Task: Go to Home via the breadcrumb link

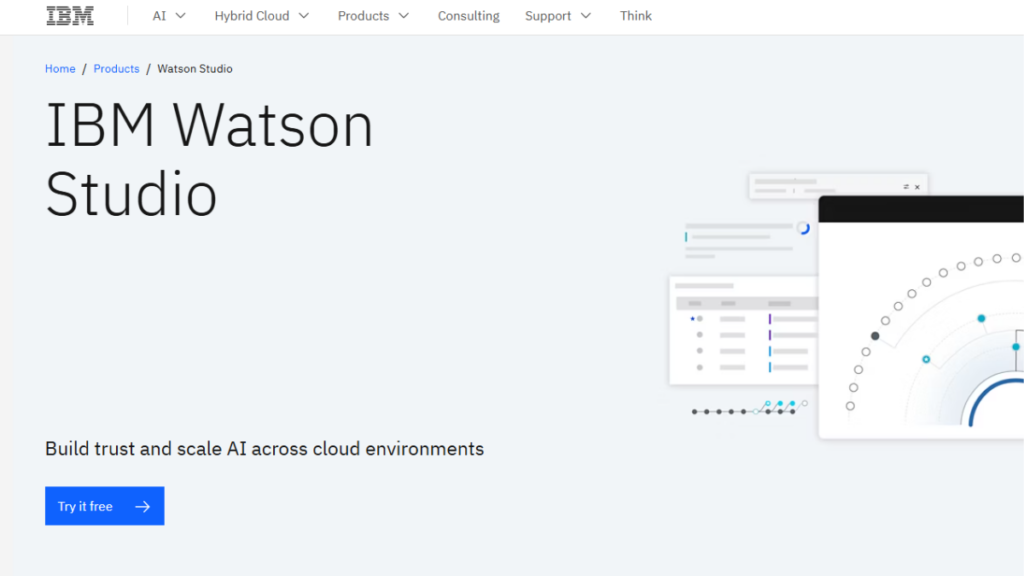Action: coord(60,68)
